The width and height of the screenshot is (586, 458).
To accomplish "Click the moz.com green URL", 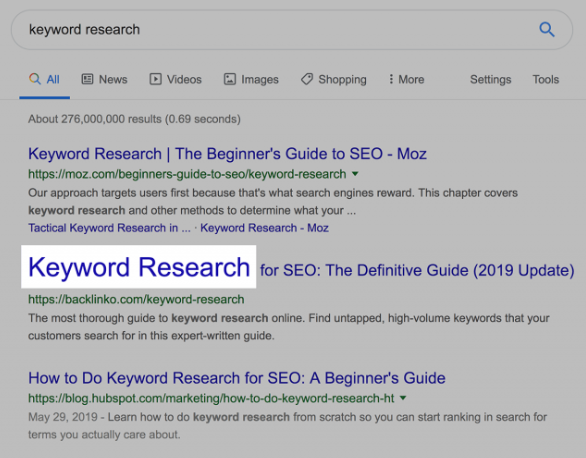I will 187,174.
